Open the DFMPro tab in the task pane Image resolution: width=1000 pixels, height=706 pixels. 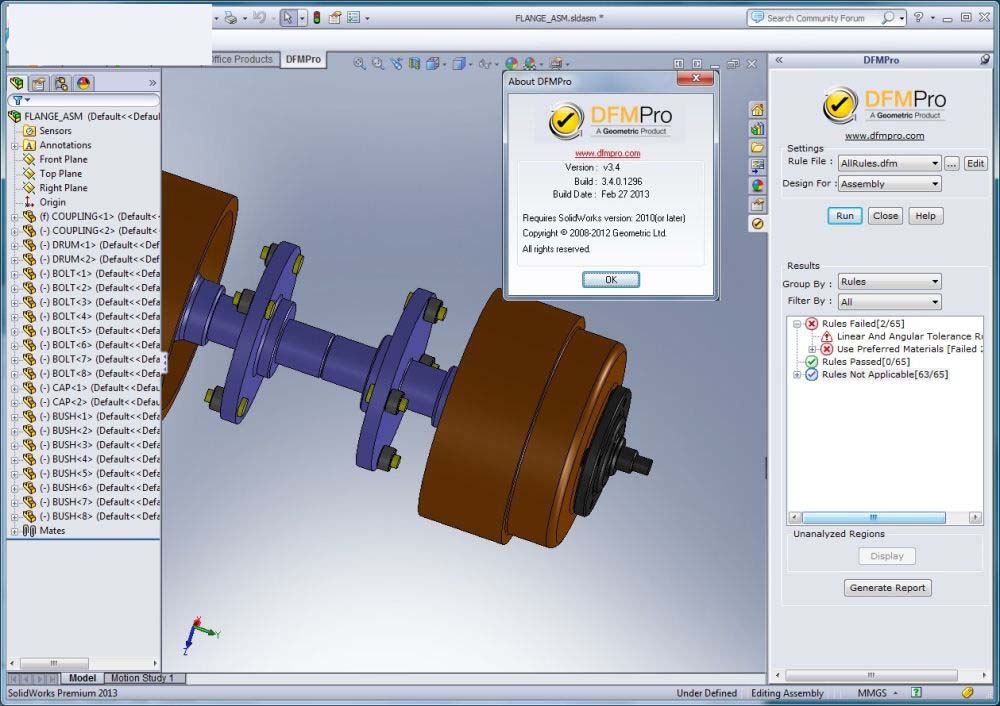click(x=758, y=224)
